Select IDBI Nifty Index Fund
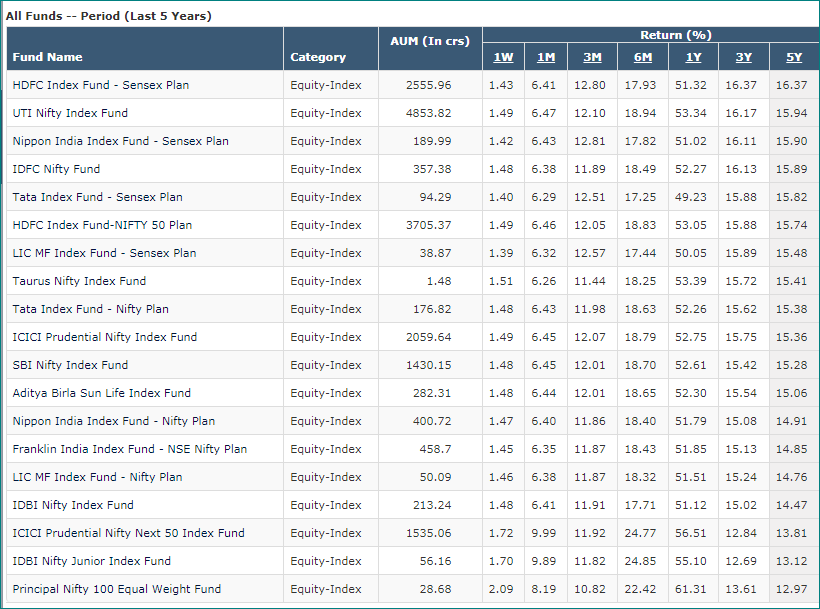This screenshot has height=609, width=820. [73, 505]
